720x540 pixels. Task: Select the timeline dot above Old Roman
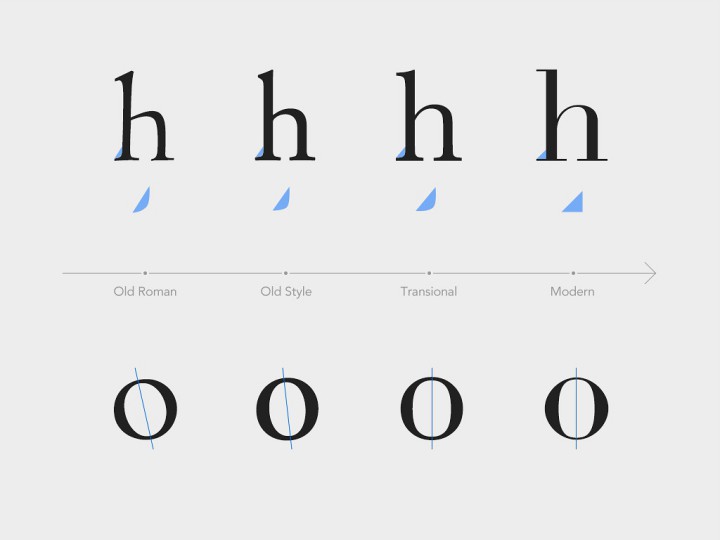click(x=145, y=273)
